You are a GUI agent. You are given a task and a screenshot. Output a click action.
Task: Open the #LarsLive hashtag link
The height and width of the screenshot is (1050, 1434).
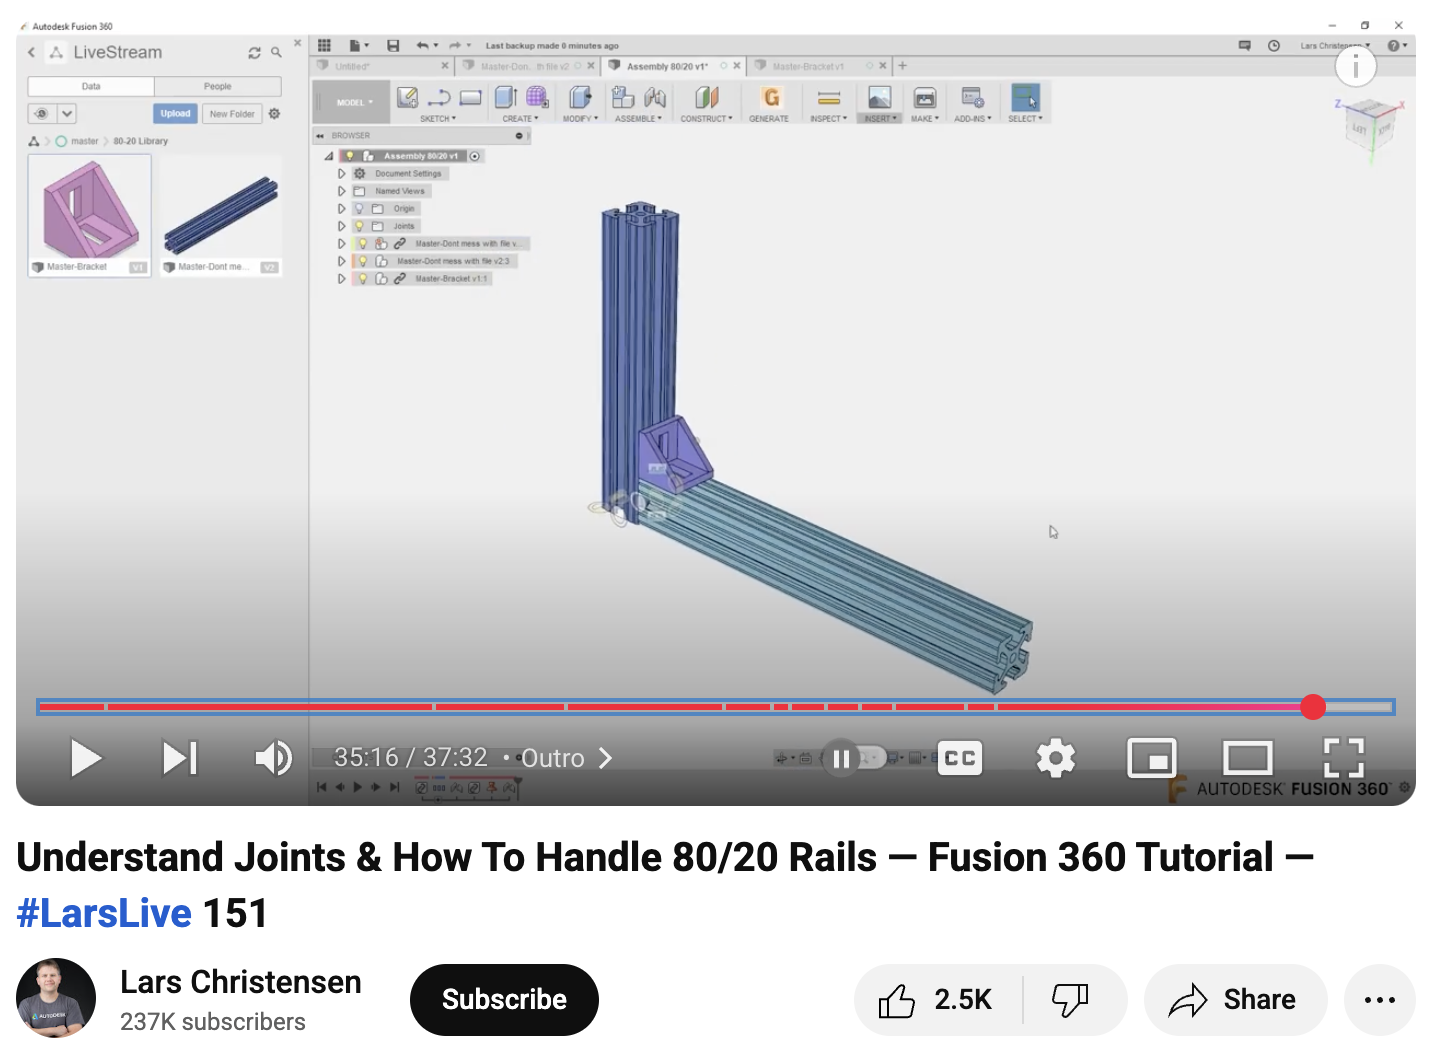click(104, 913)
